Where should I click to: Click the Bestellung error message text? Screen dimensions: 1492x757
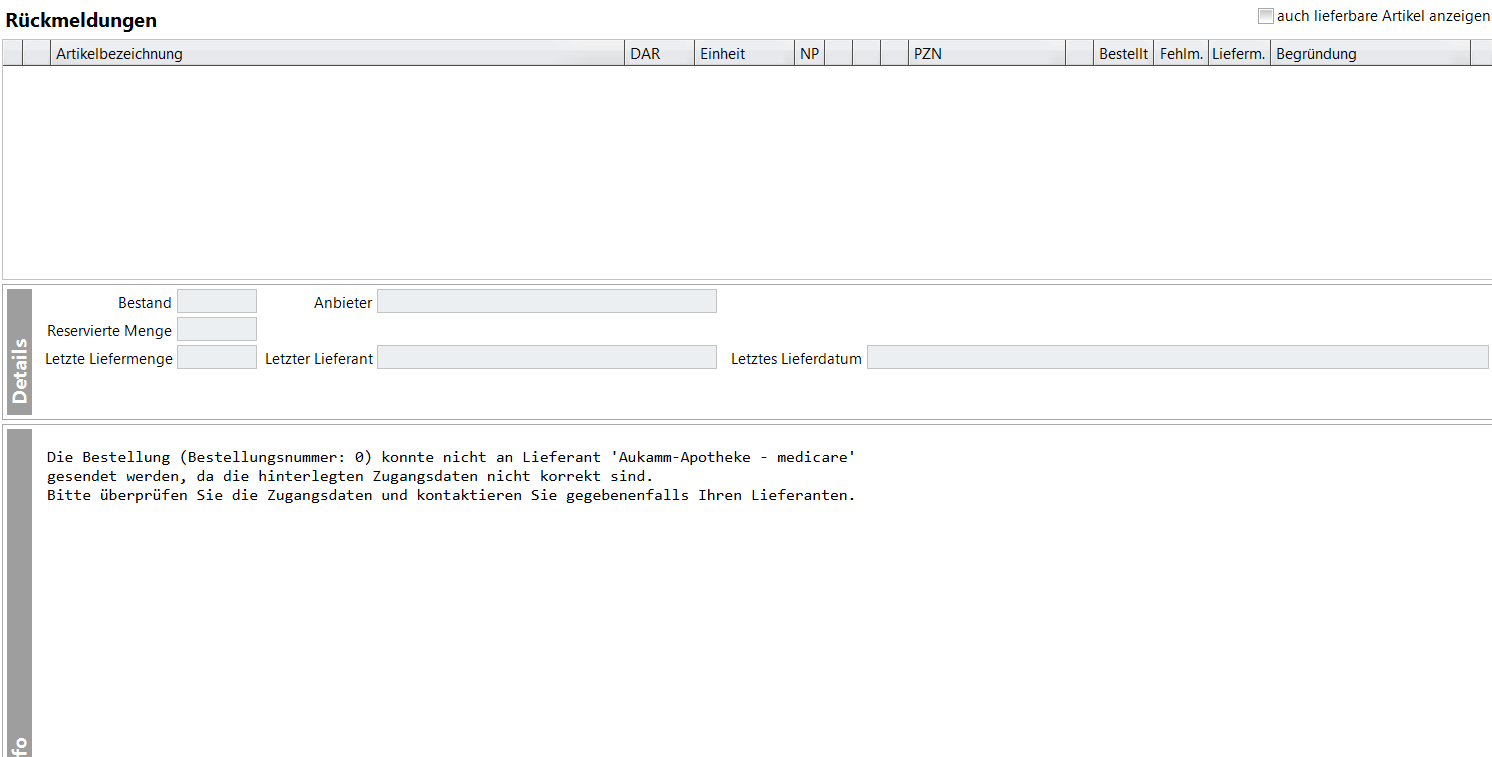(450, 476)
